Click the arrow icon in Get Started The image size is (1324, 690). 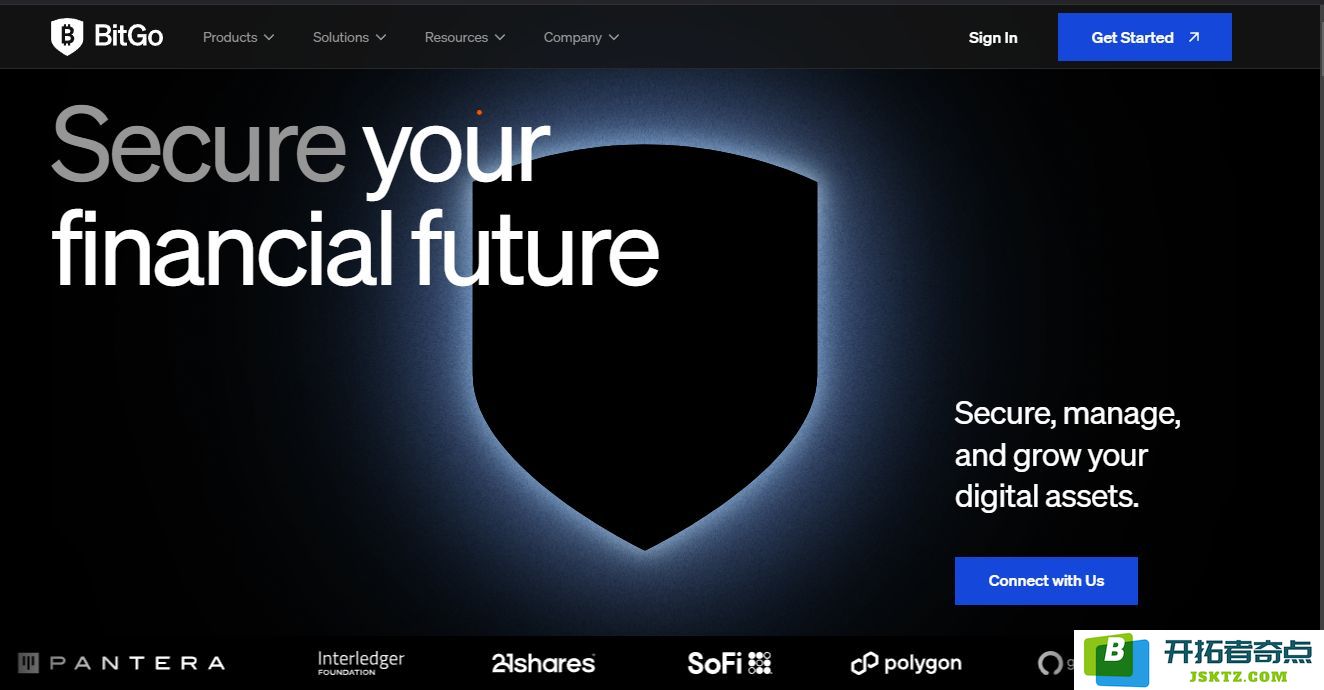1194,37
